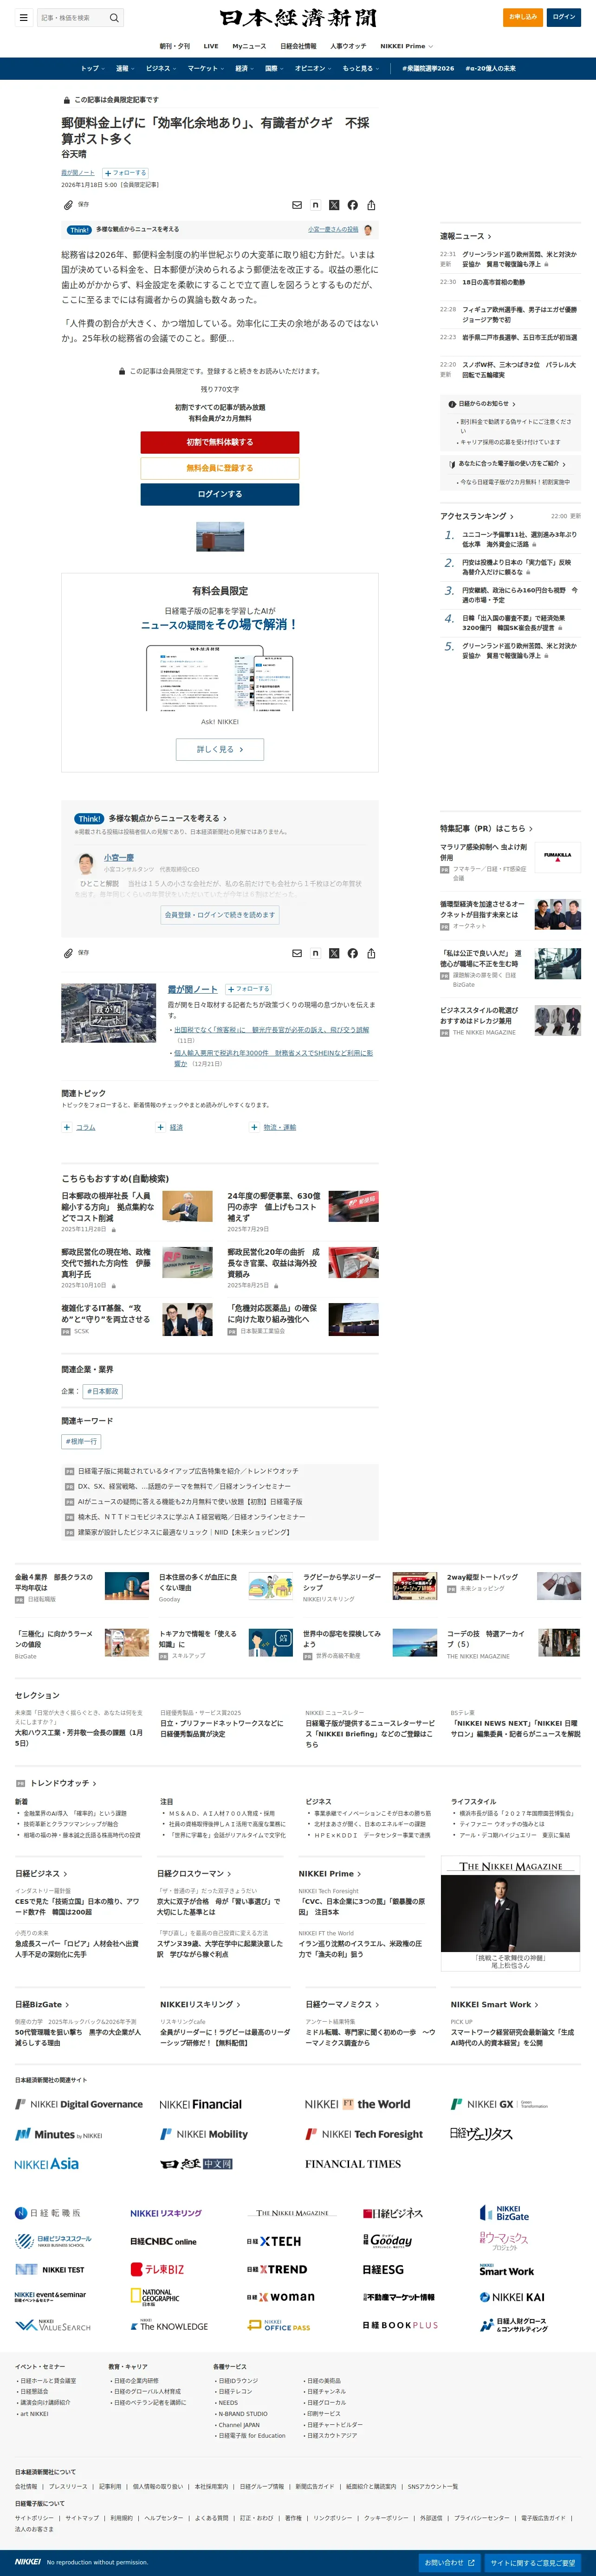Click the 無料会員に登録する button
The height and width of the screenshot is (2576, 596).
(220, 468)
